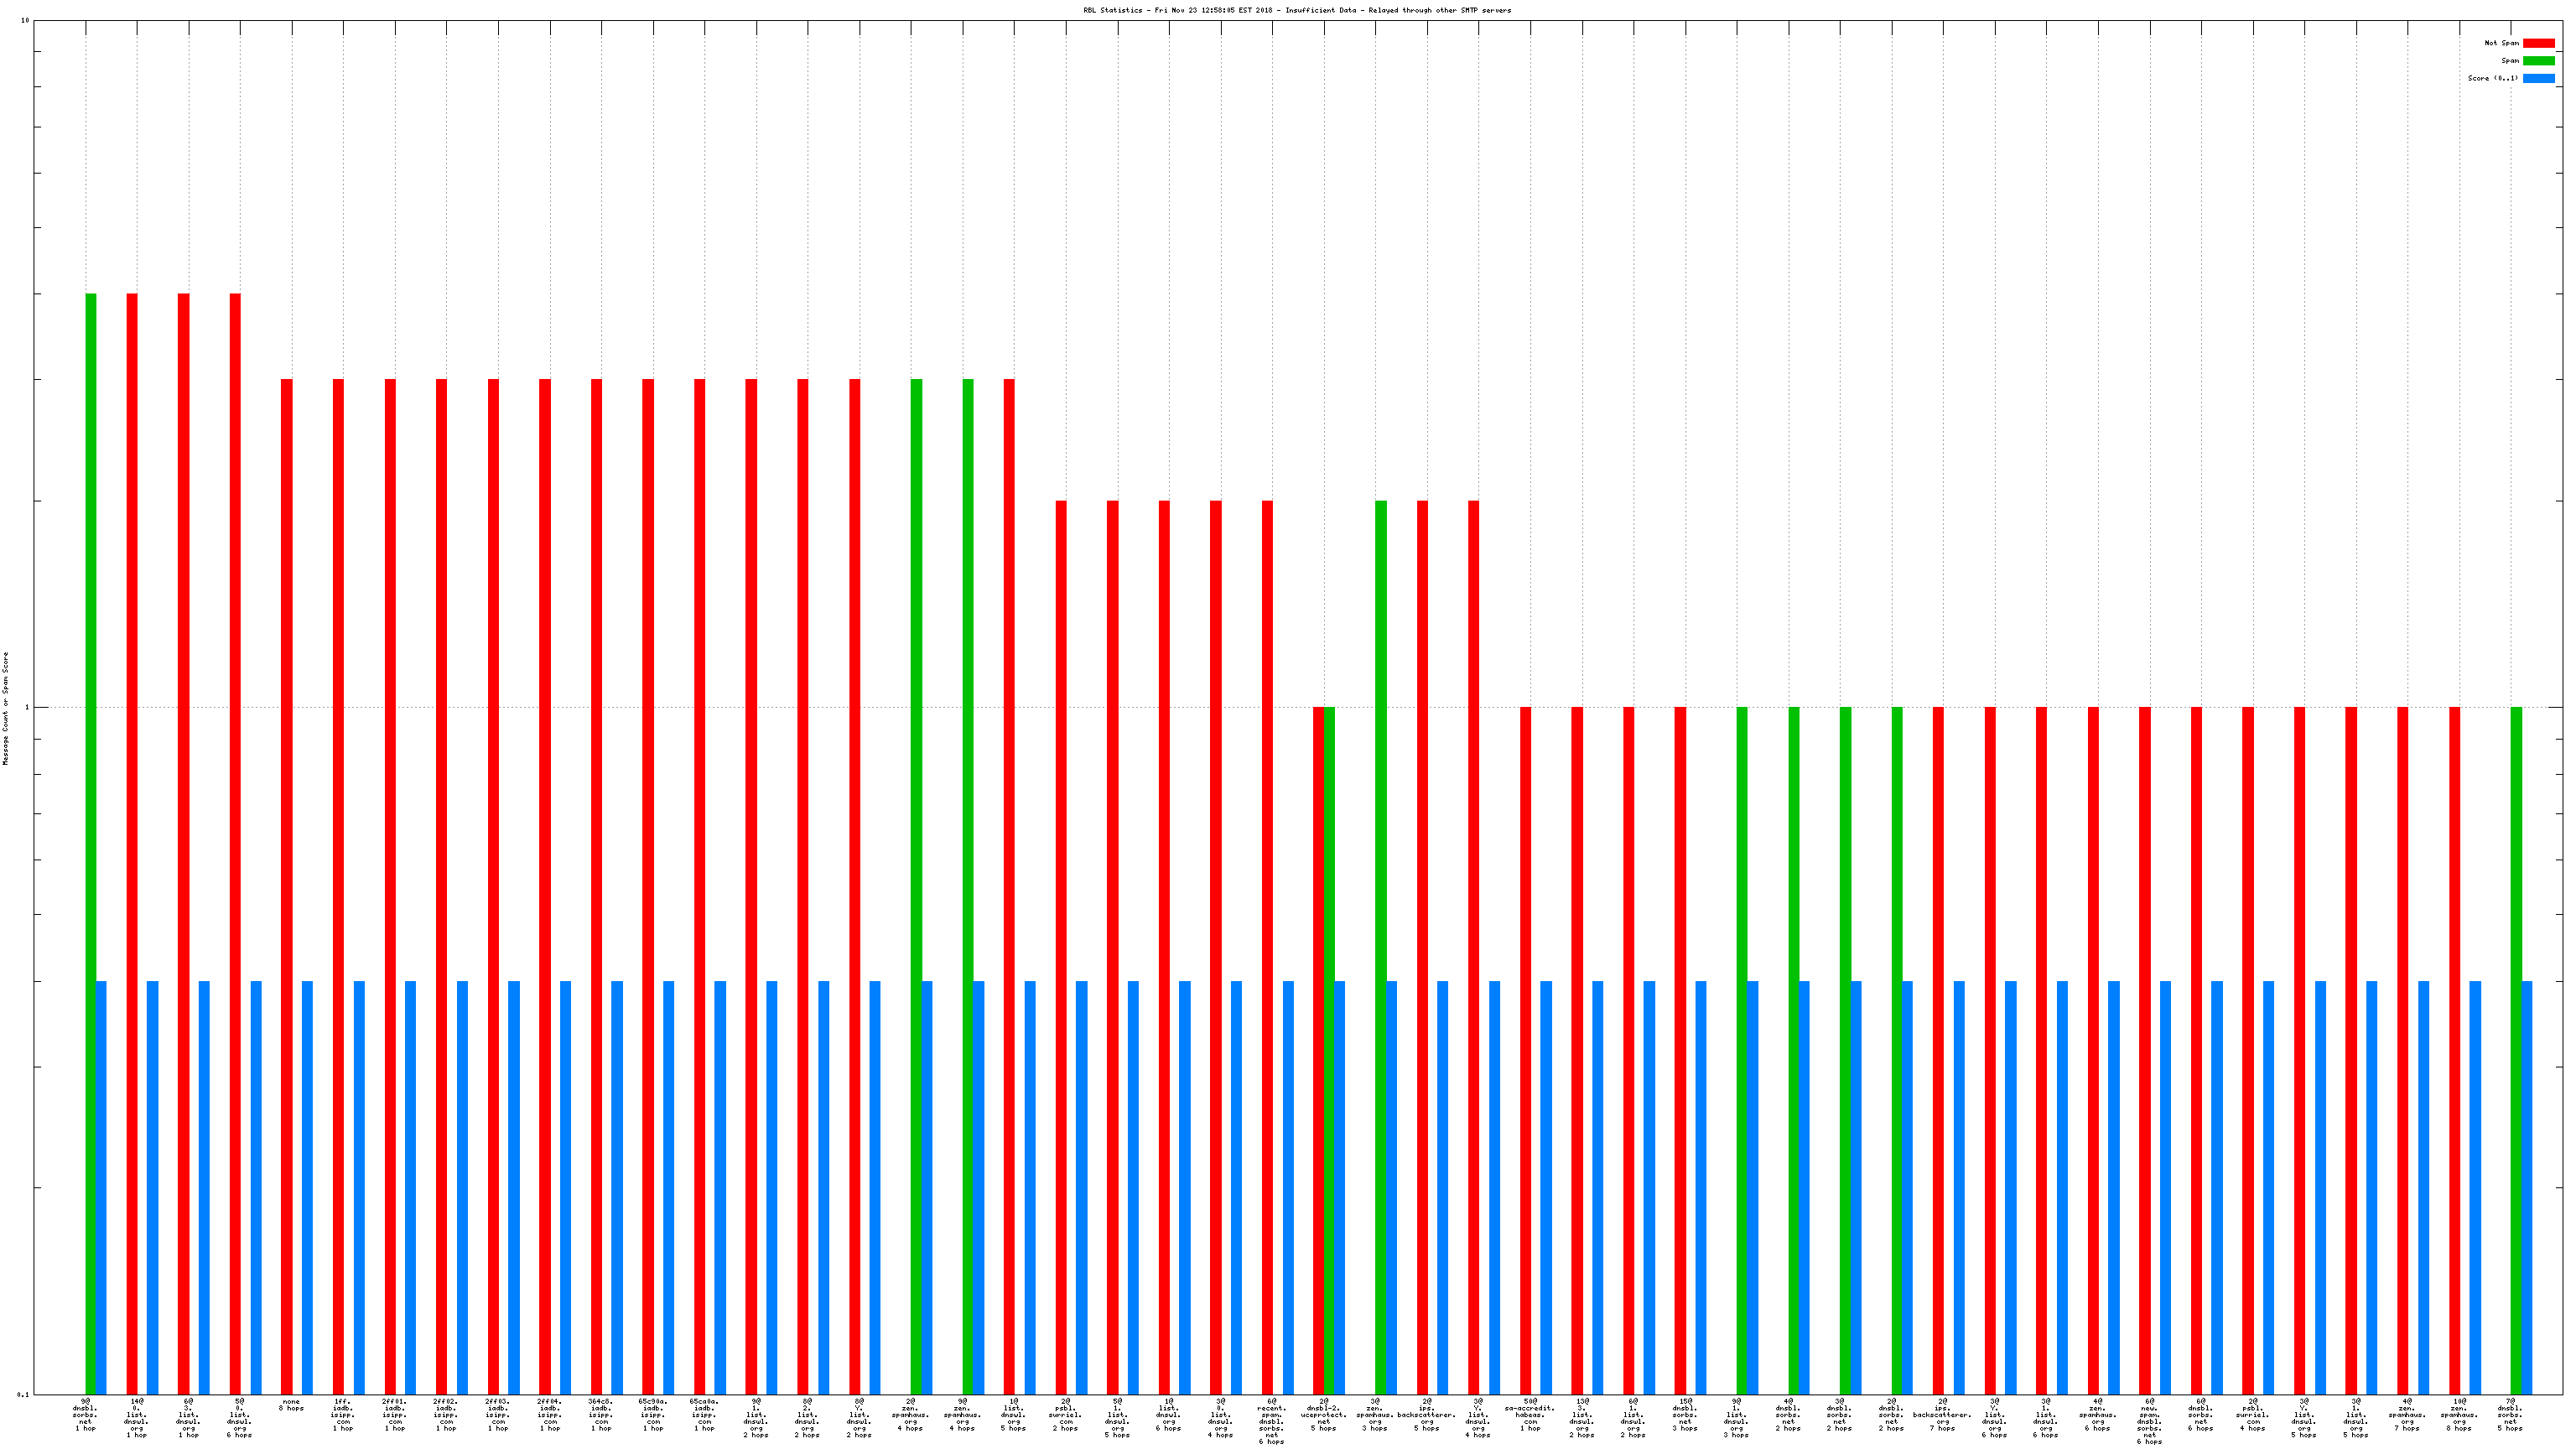The height and width of the screenshot is (1449, 2576).
Task: Click the sa-accredit.habeas.com axis label
Action: [1530, 1414]
